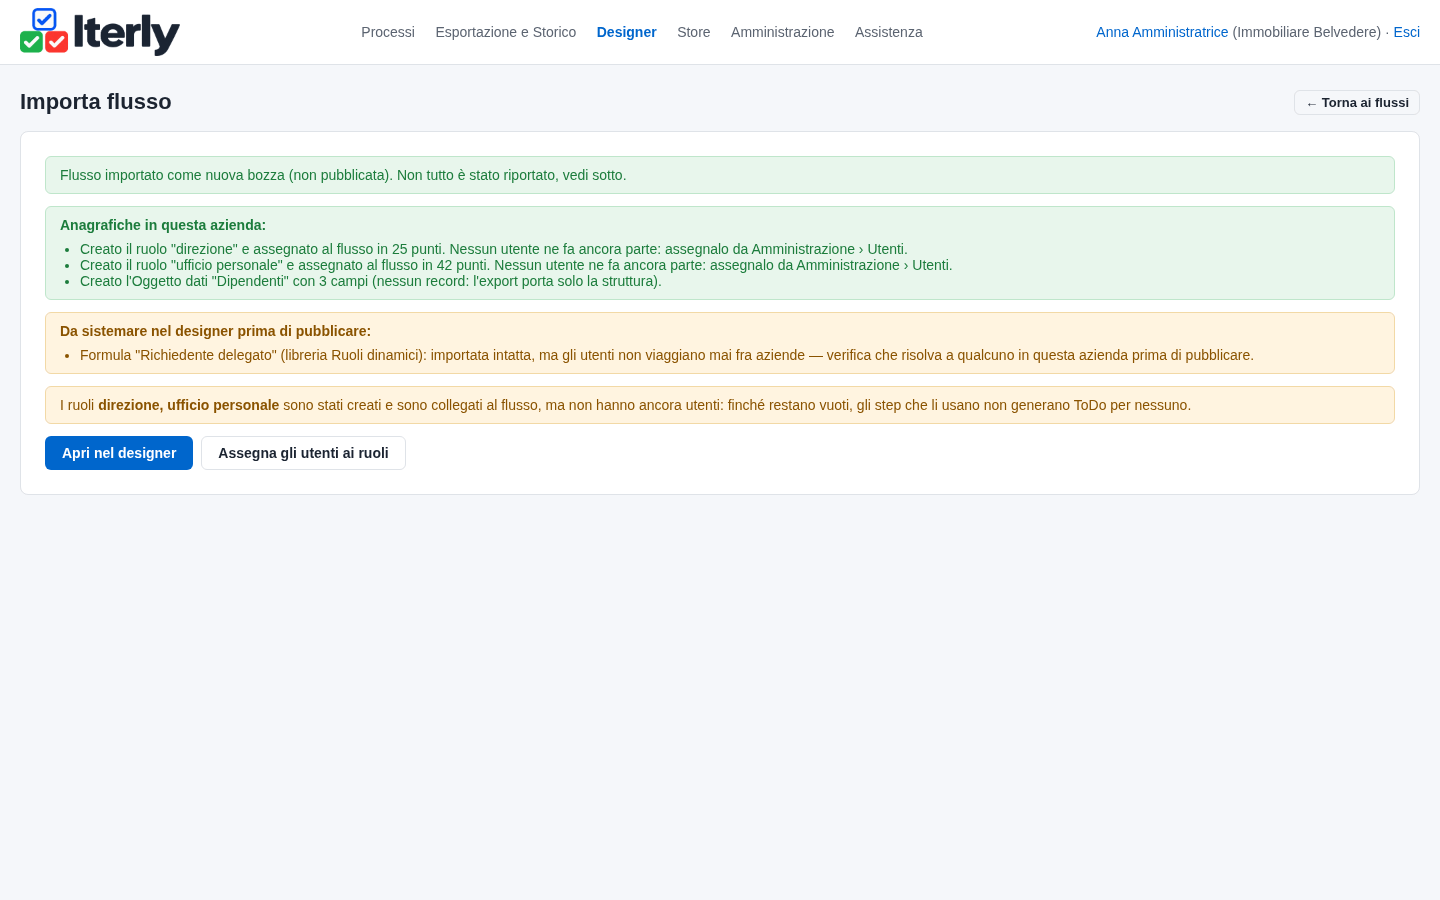The image size is (1440, 900).
Task: Click the Formula "Richiedente delegato" warning line
Action: [667, 355]
